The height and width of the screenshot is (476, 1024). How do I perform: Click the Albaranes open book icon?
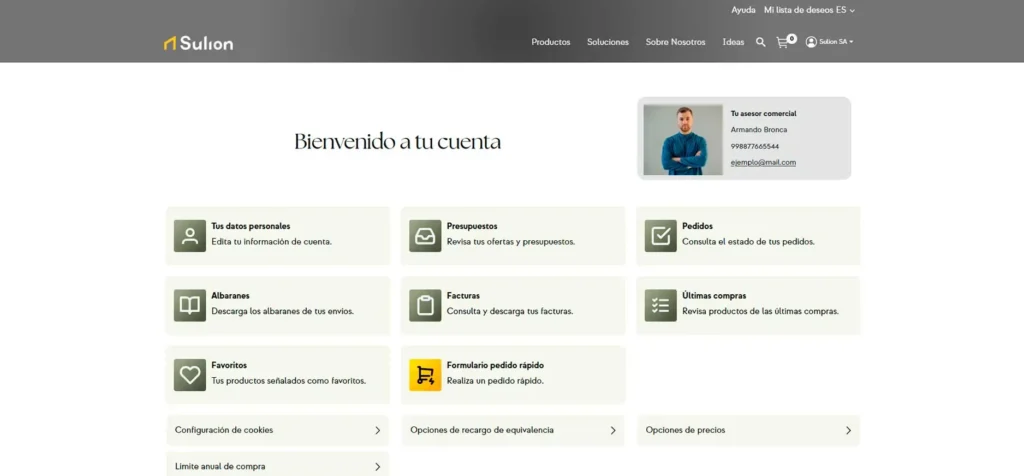(190, 306)
